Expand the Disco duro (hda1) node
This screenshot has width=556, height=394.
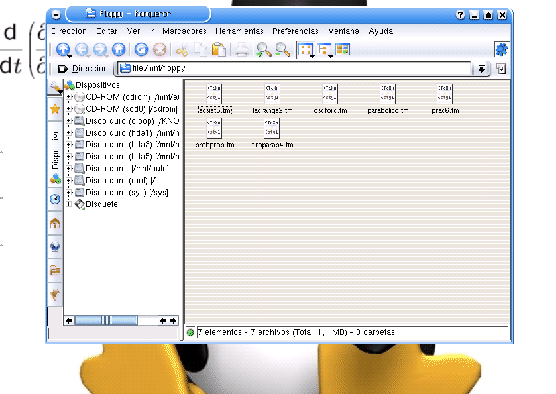70,133
